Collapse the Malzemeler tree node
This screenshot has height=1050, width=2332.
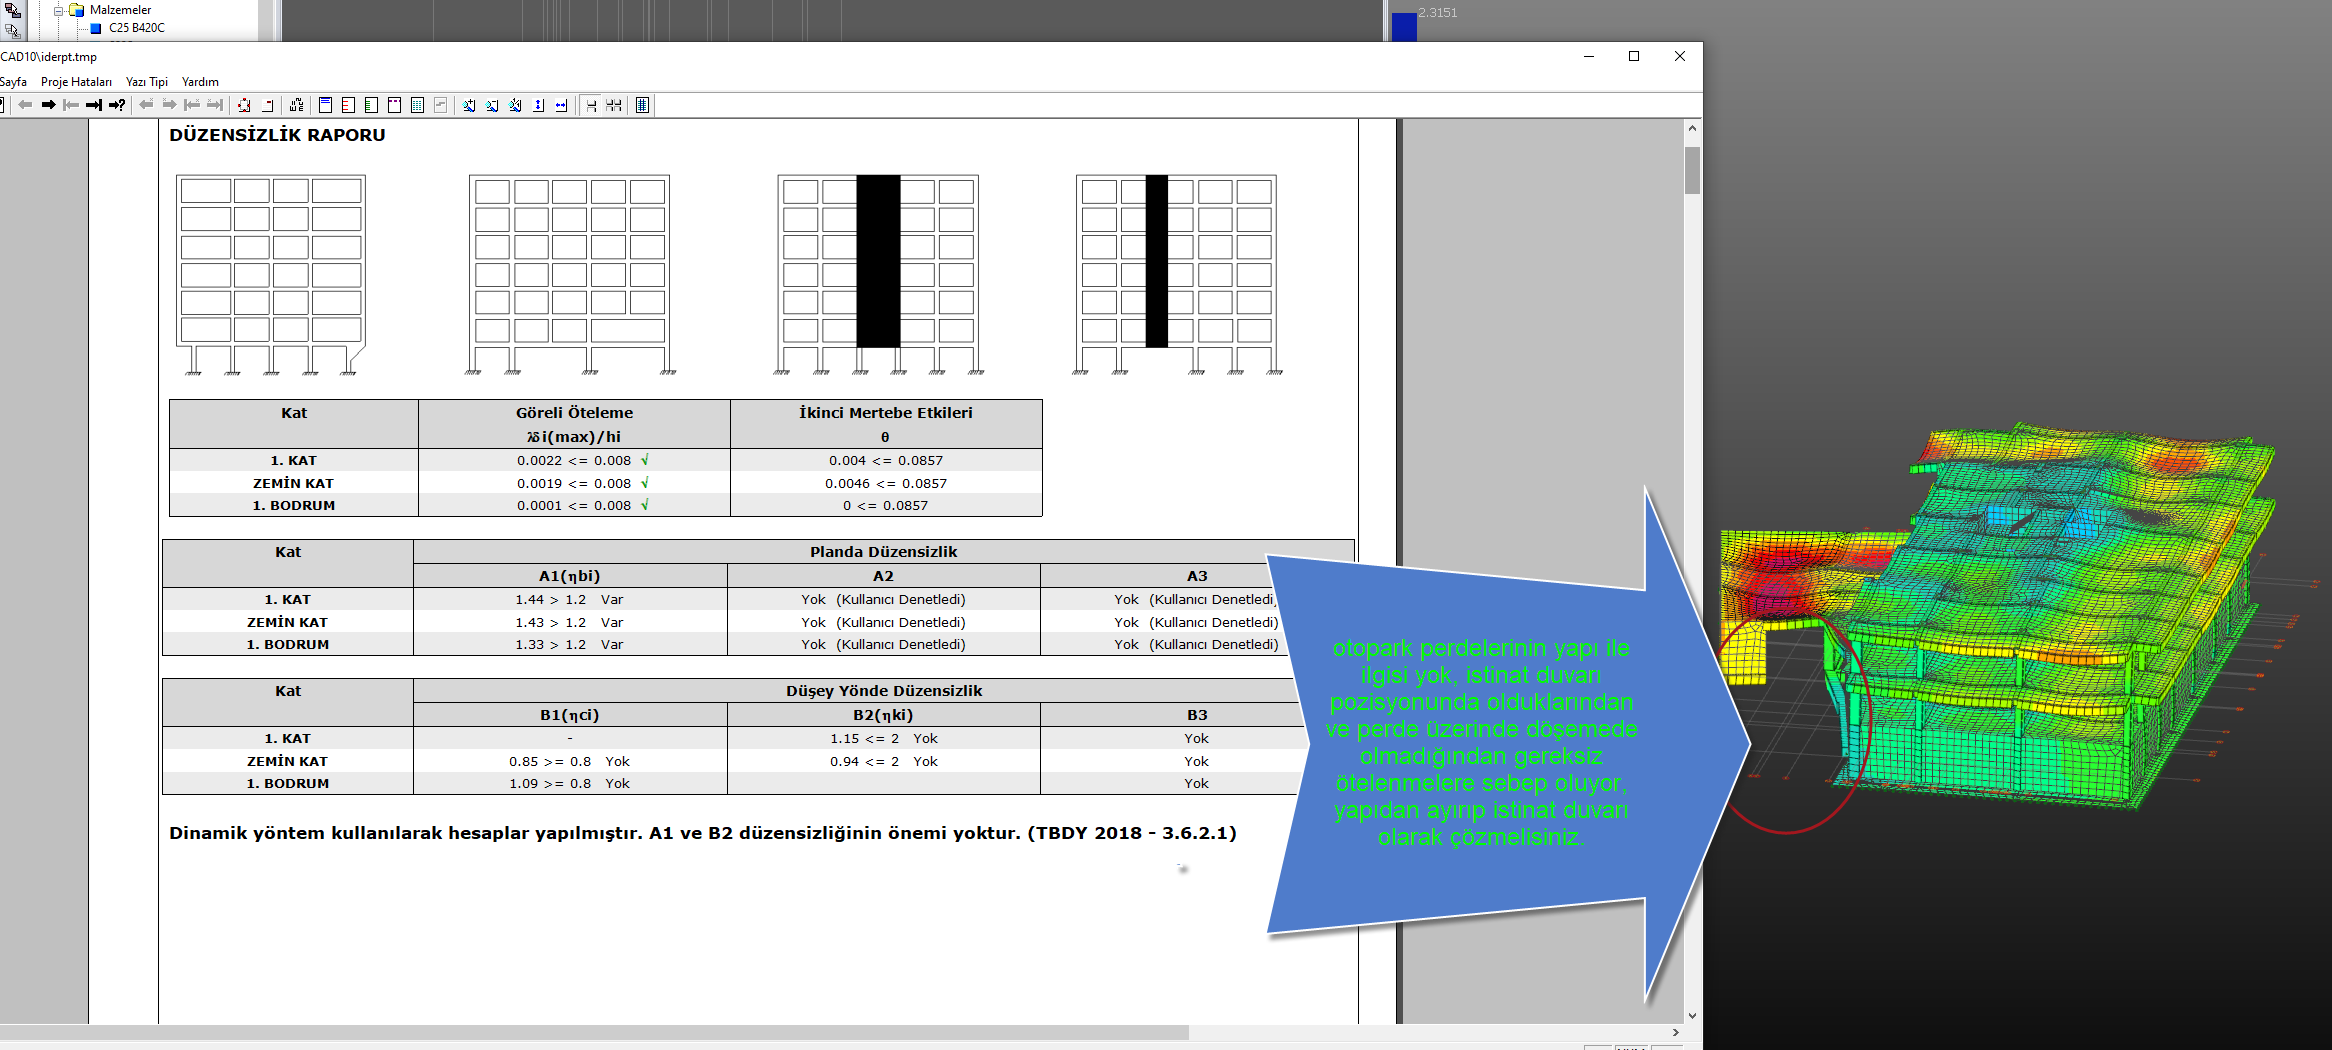click(x=58, y=10)
